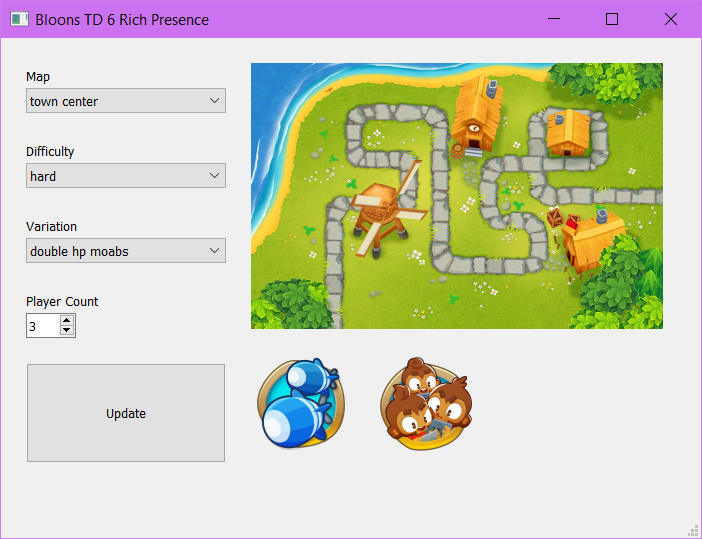
Task: Click the Player Count number field
Action: coord(43,326)
